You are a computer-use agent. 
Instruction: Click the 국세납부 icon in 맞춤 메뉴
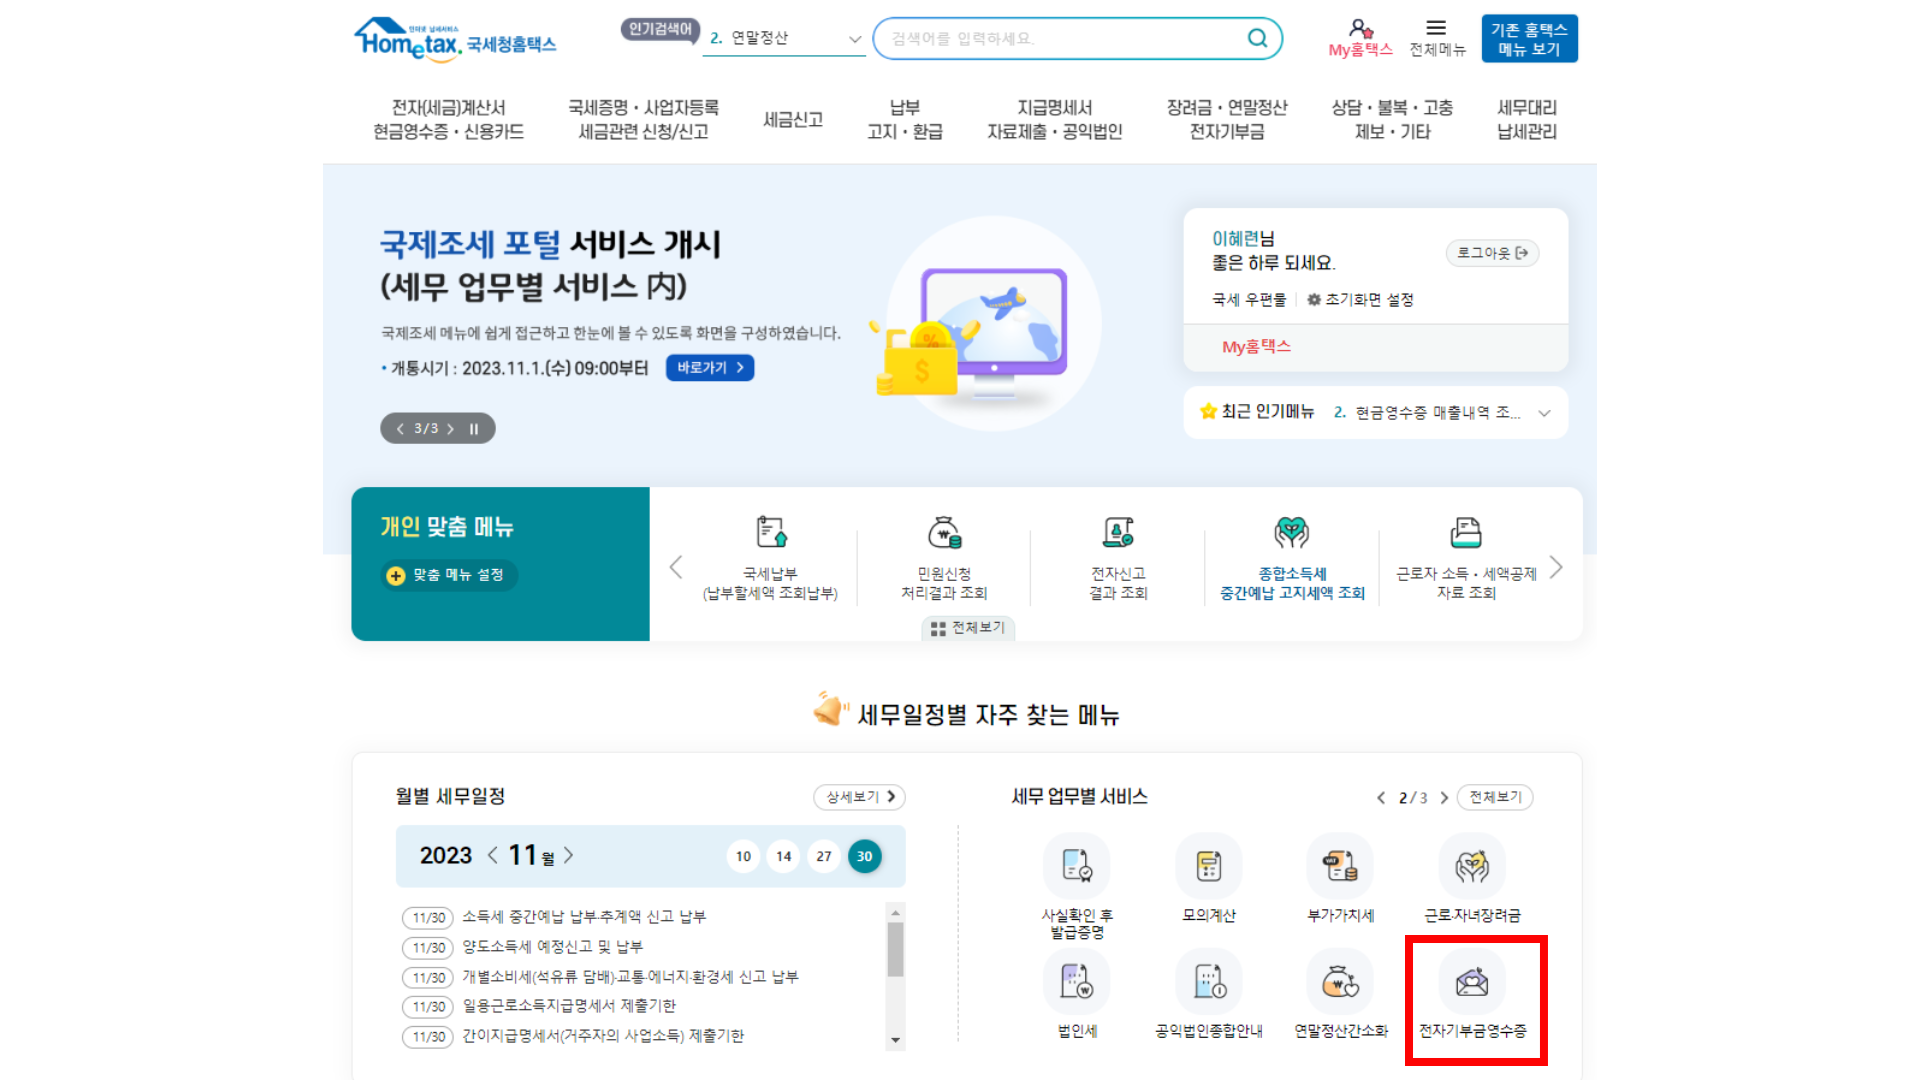point(771,533)
